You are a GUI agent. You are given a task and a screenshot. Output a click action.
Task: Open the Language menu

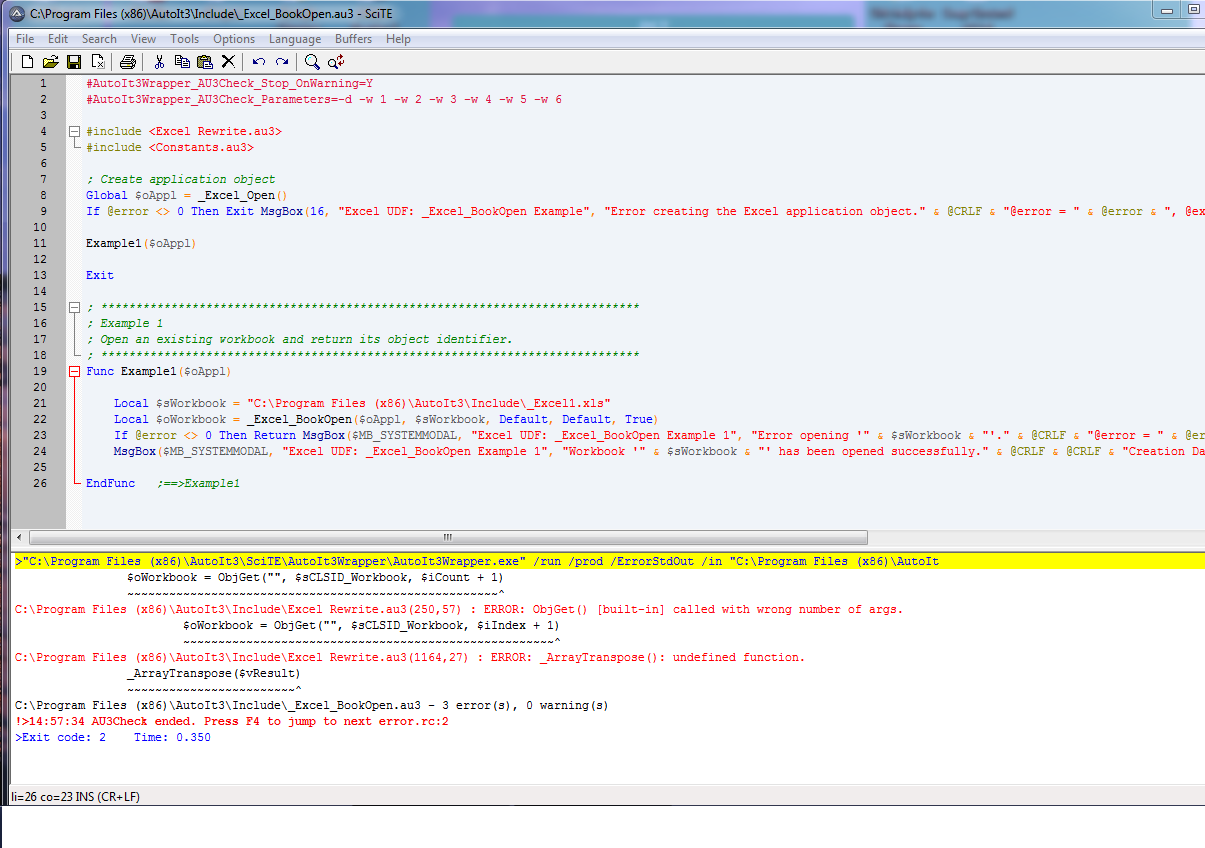click(295, 39)
